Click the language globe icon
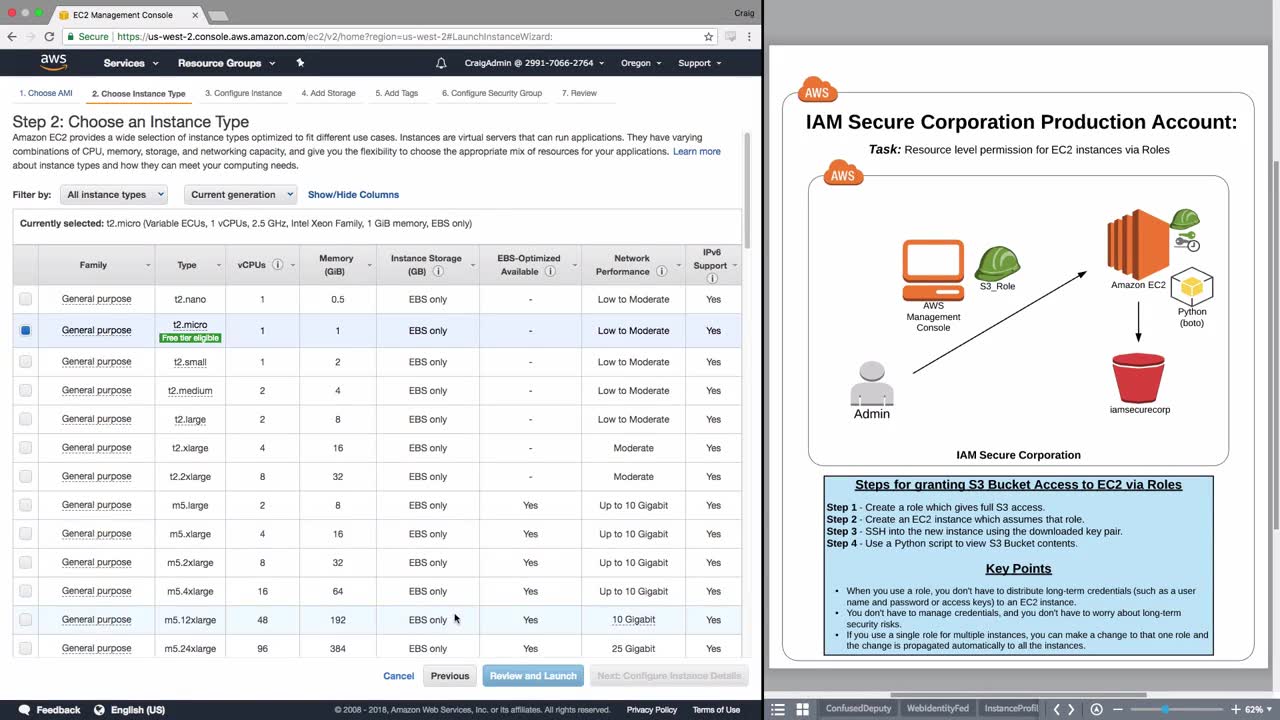 97,710
